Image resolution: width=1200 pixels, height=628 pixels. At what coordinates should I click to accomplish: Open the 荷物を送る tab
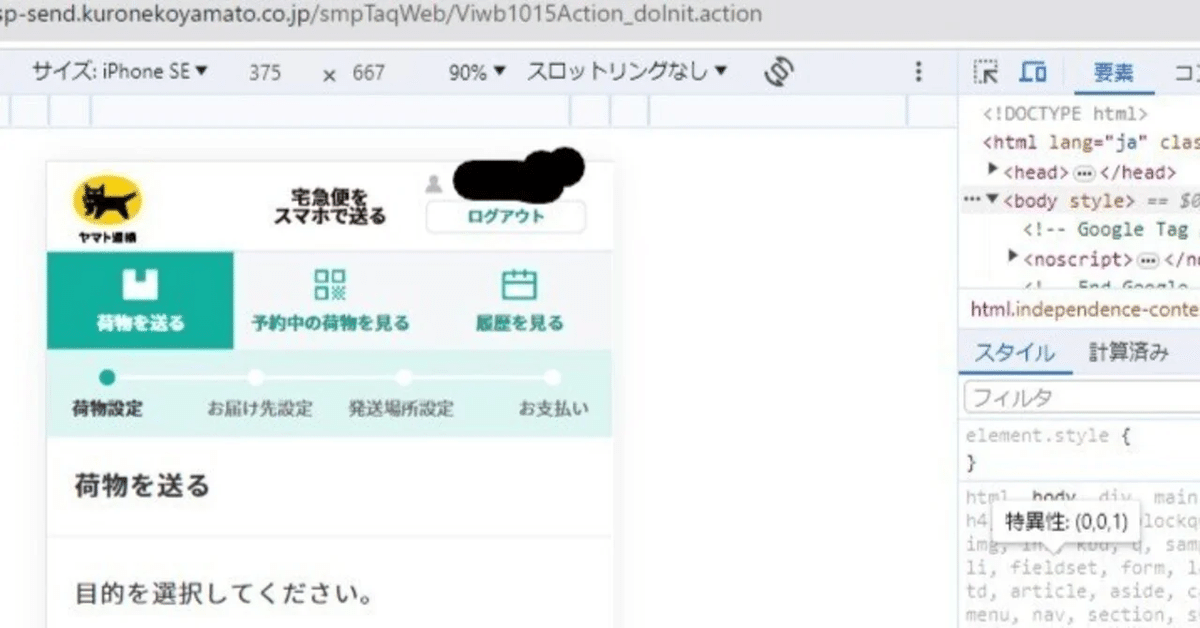pyautogui.click(x=140, y=300)
